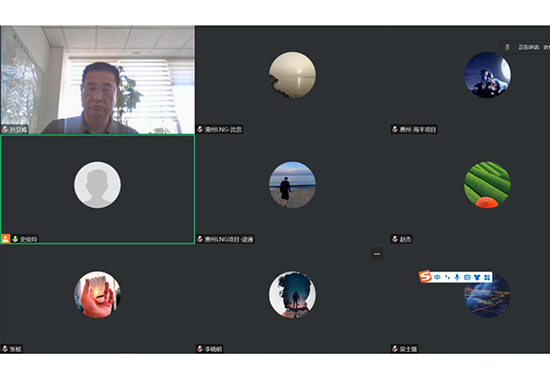
Task: Click the name label 漳州LNG-沈忠
Action: tap(223, 129)
